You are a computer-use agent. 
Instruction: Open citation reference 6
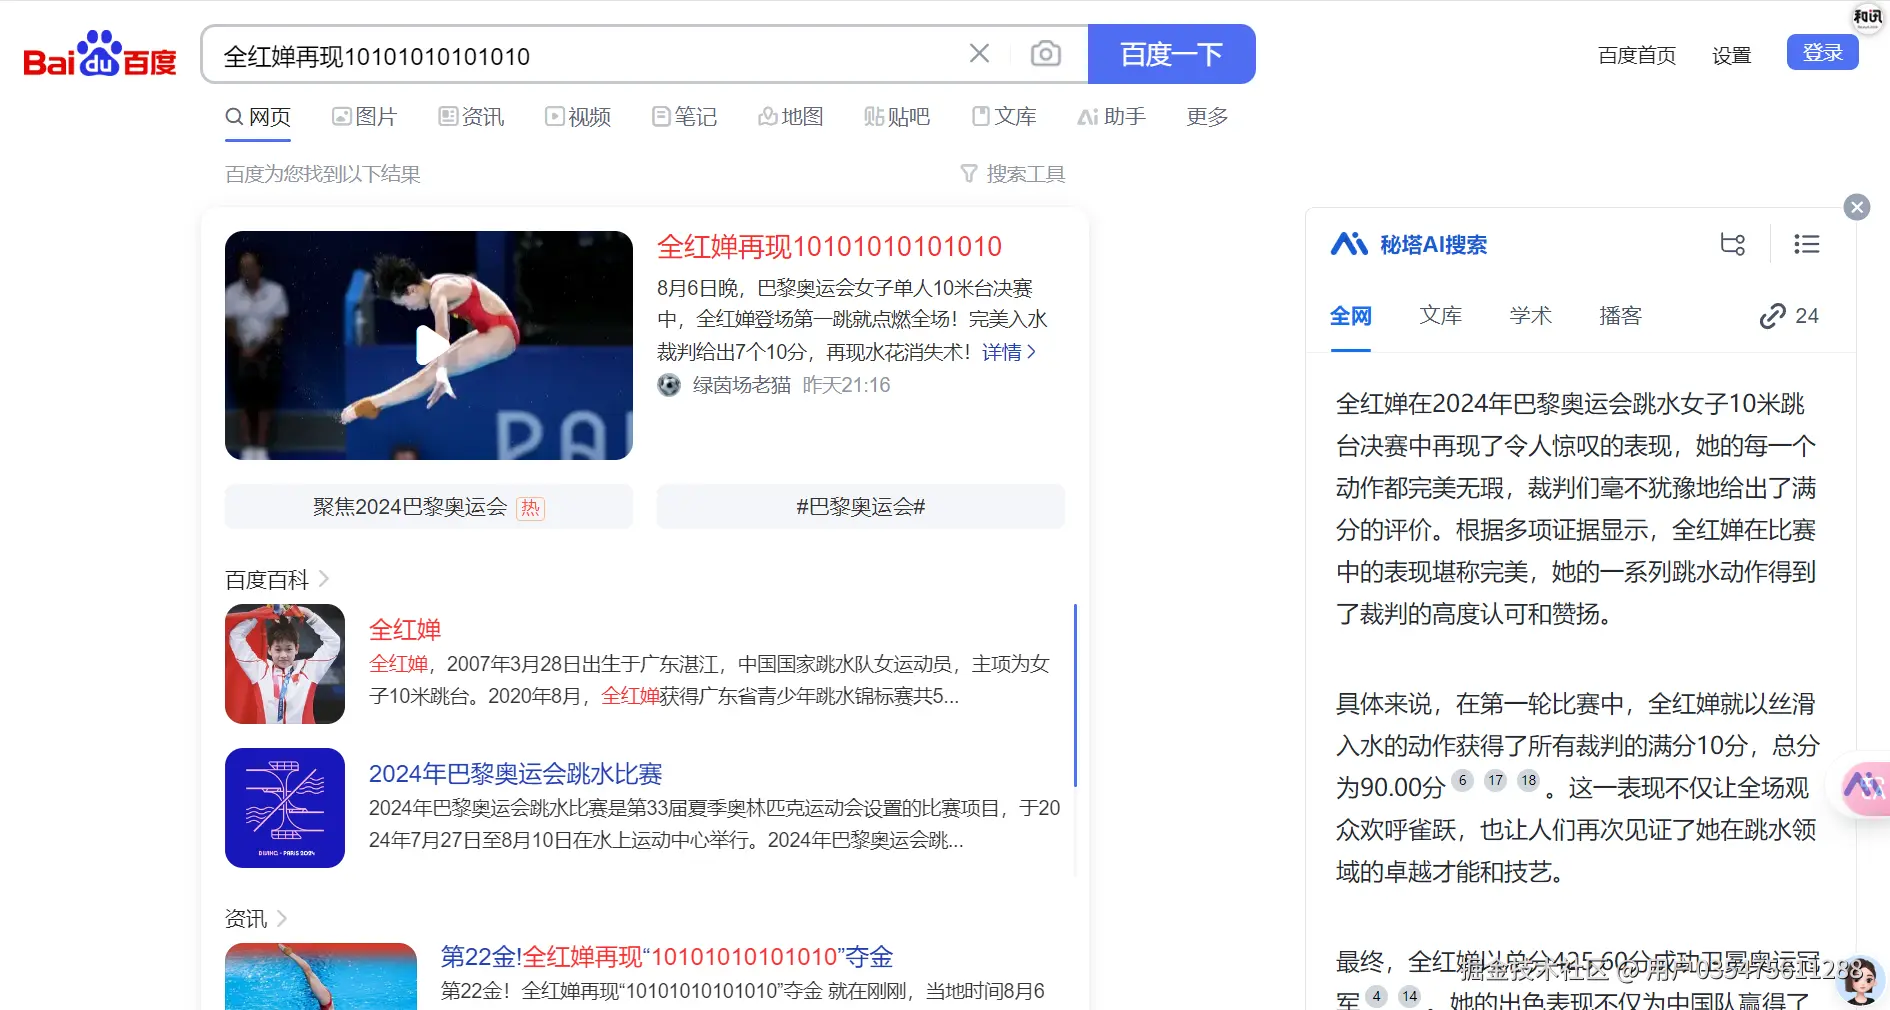coord(1462,781)
